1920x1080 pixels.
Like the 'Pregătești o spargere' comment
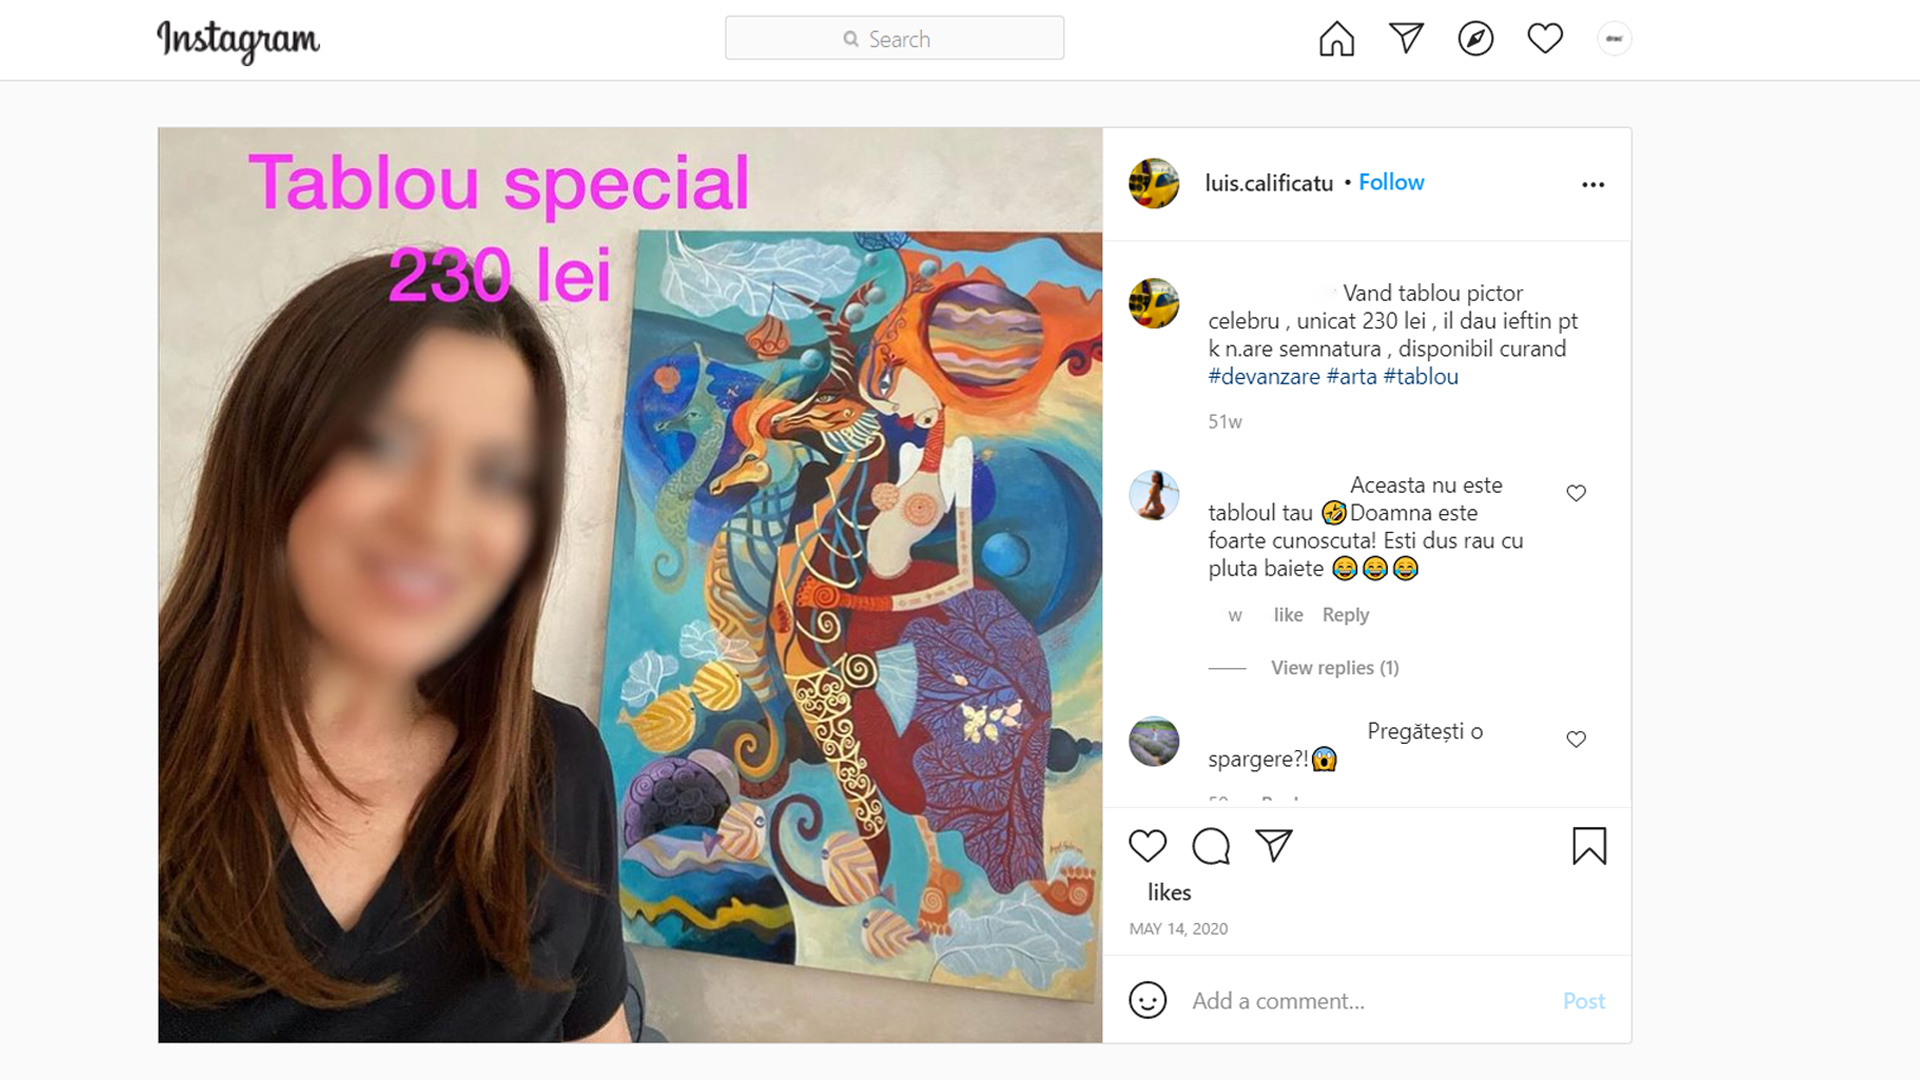[x=1576, y=739]
